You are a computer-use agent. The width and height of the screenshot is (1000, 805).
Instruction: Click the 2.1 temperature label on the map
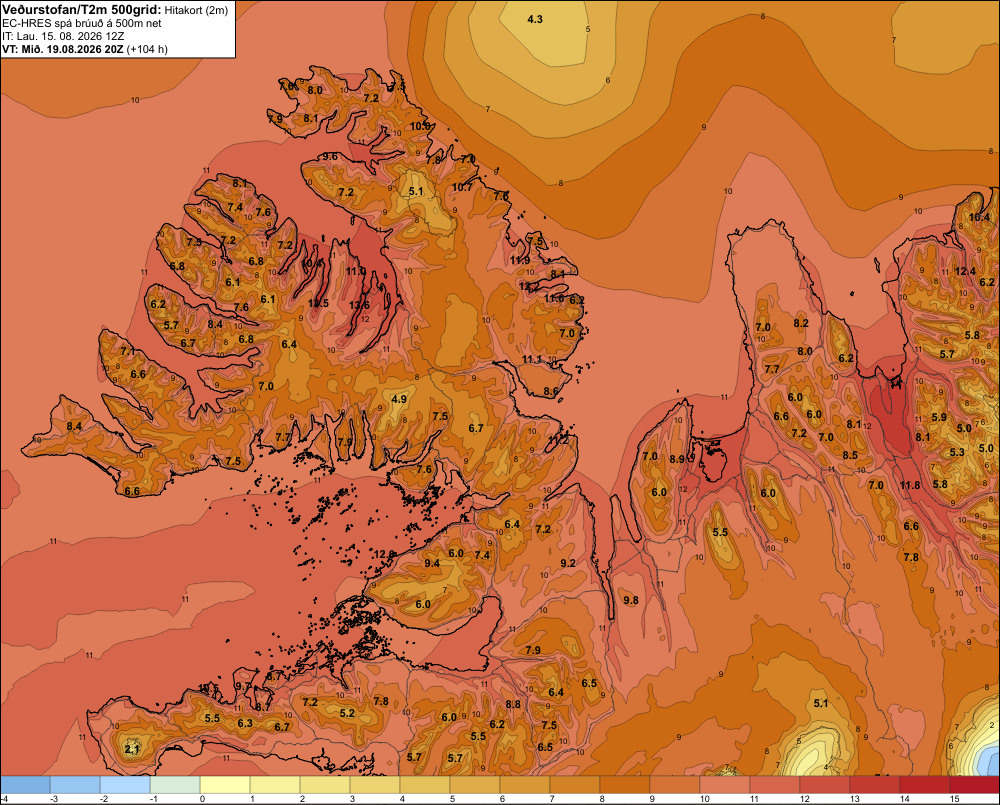point(132,749)
